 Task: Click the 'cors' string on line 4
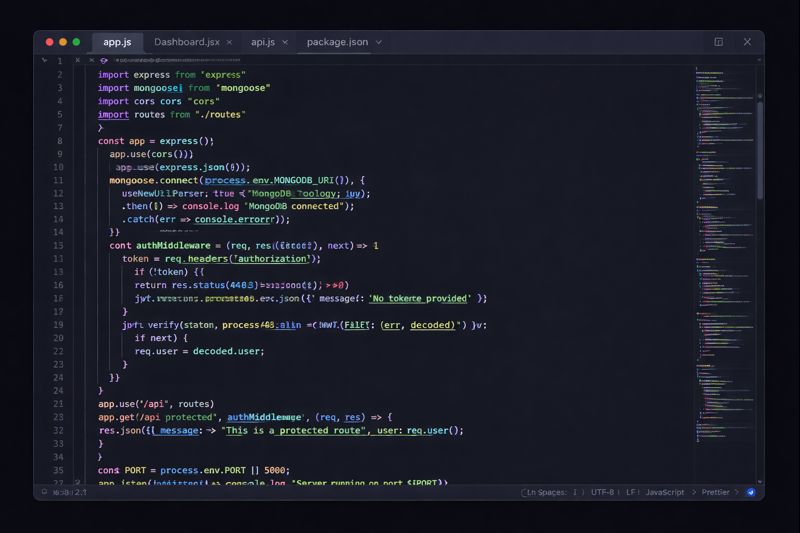203,101
